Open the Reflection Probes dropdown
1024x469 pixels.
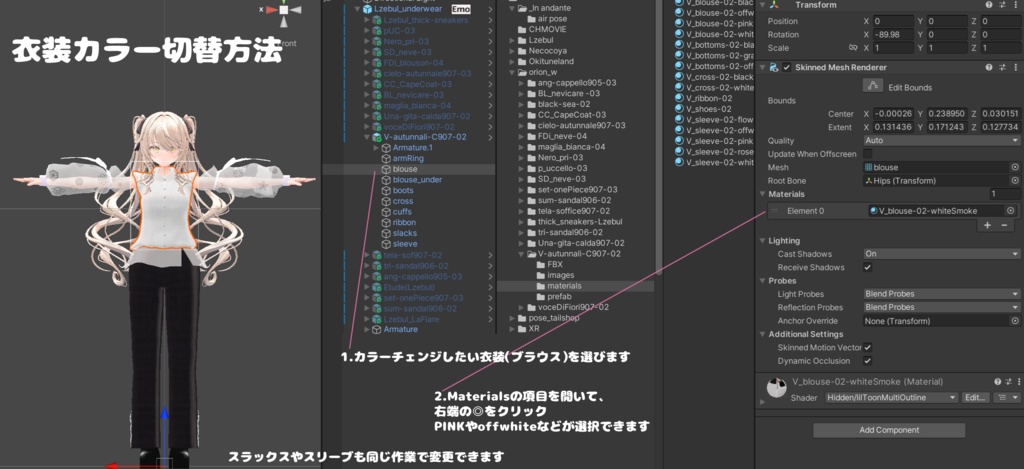tap(941, 308)
